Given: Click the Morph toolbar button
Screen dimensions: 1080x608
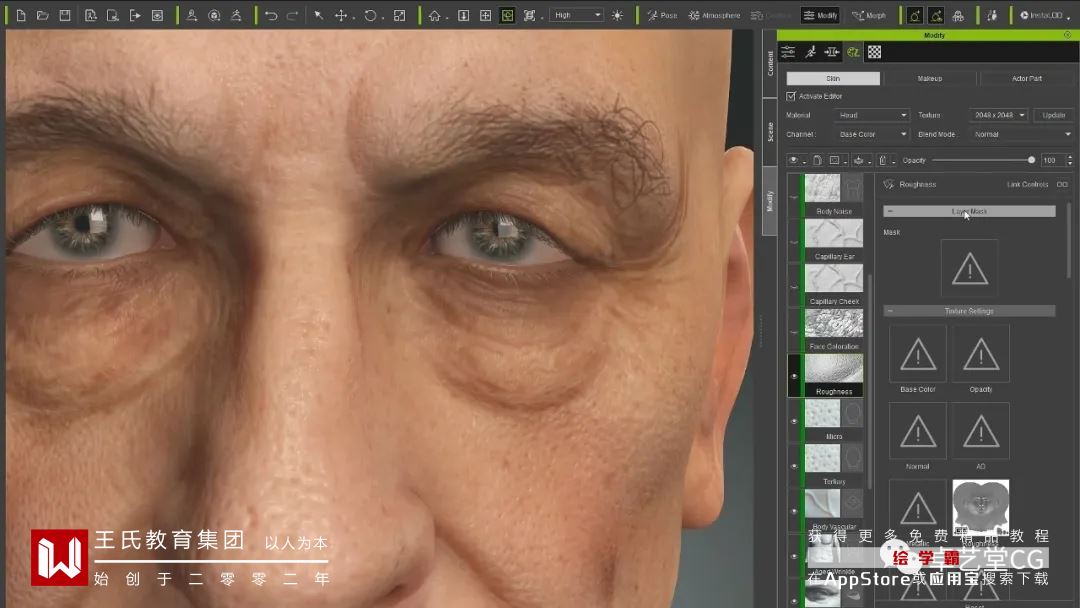Looking at the screenshot, I should click(869, 15).
